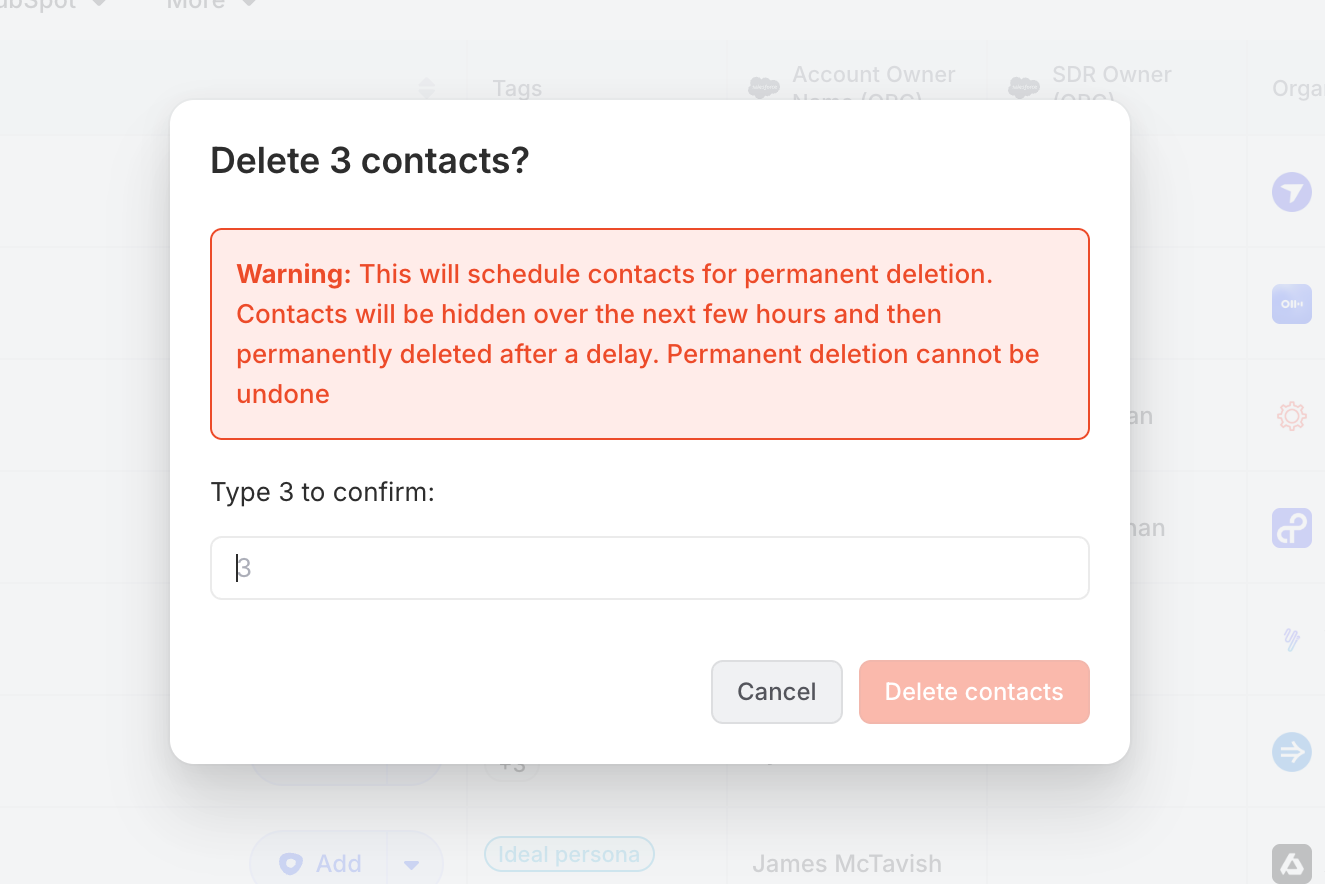The height and width of the screenshot is (884, 1325).
Task: Click the Cancel button in the dialog
Action: 776,692
